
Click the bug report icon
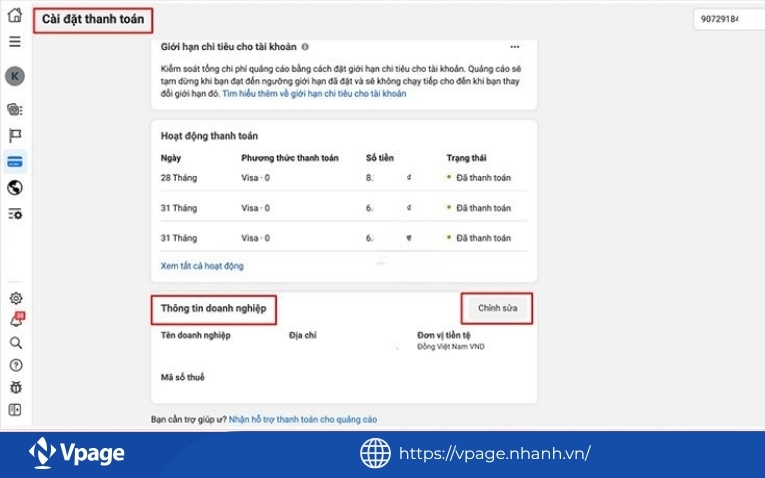point(14,386)
